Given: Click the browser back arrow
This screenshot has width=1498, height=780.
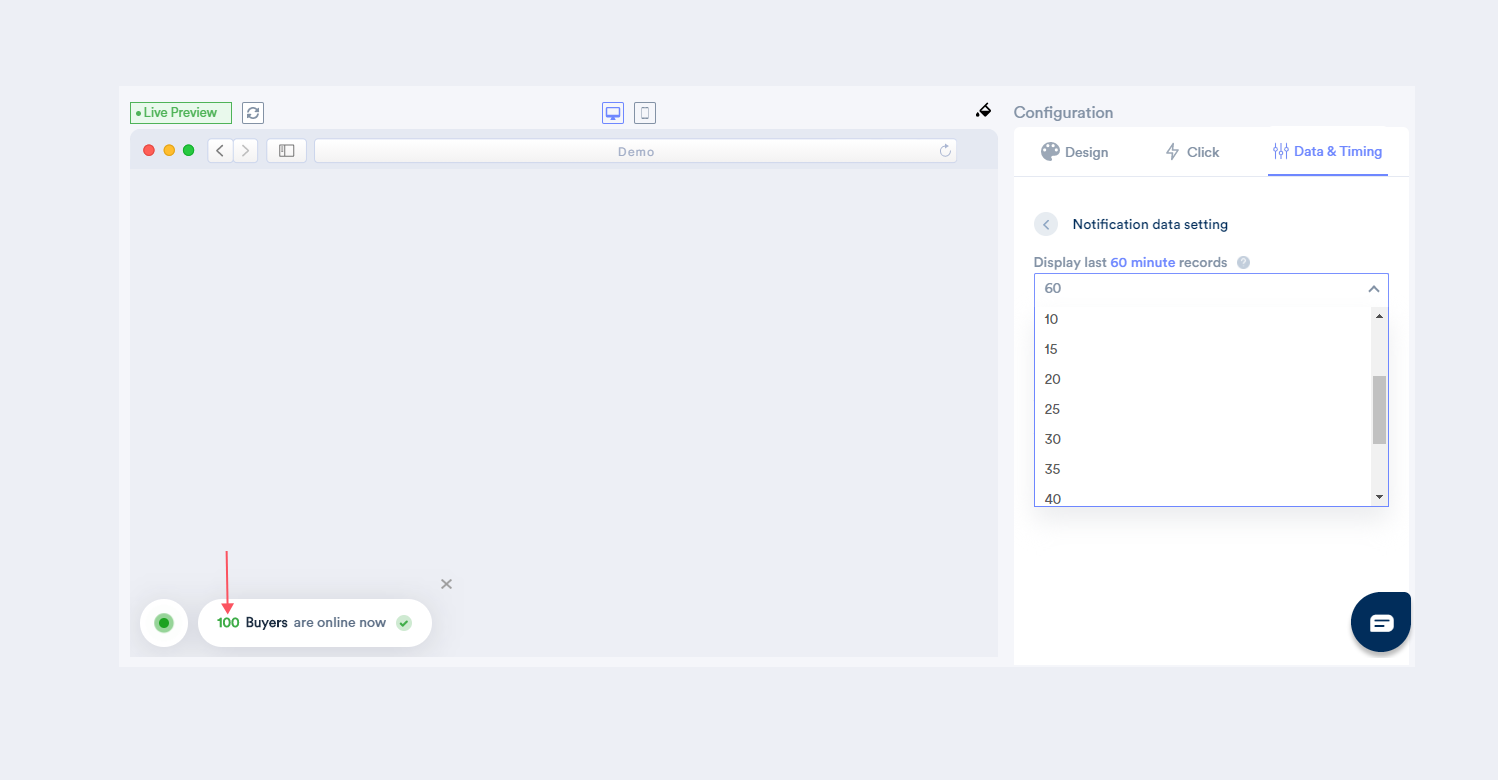Looking at the screenshot, I should (220, 151).
